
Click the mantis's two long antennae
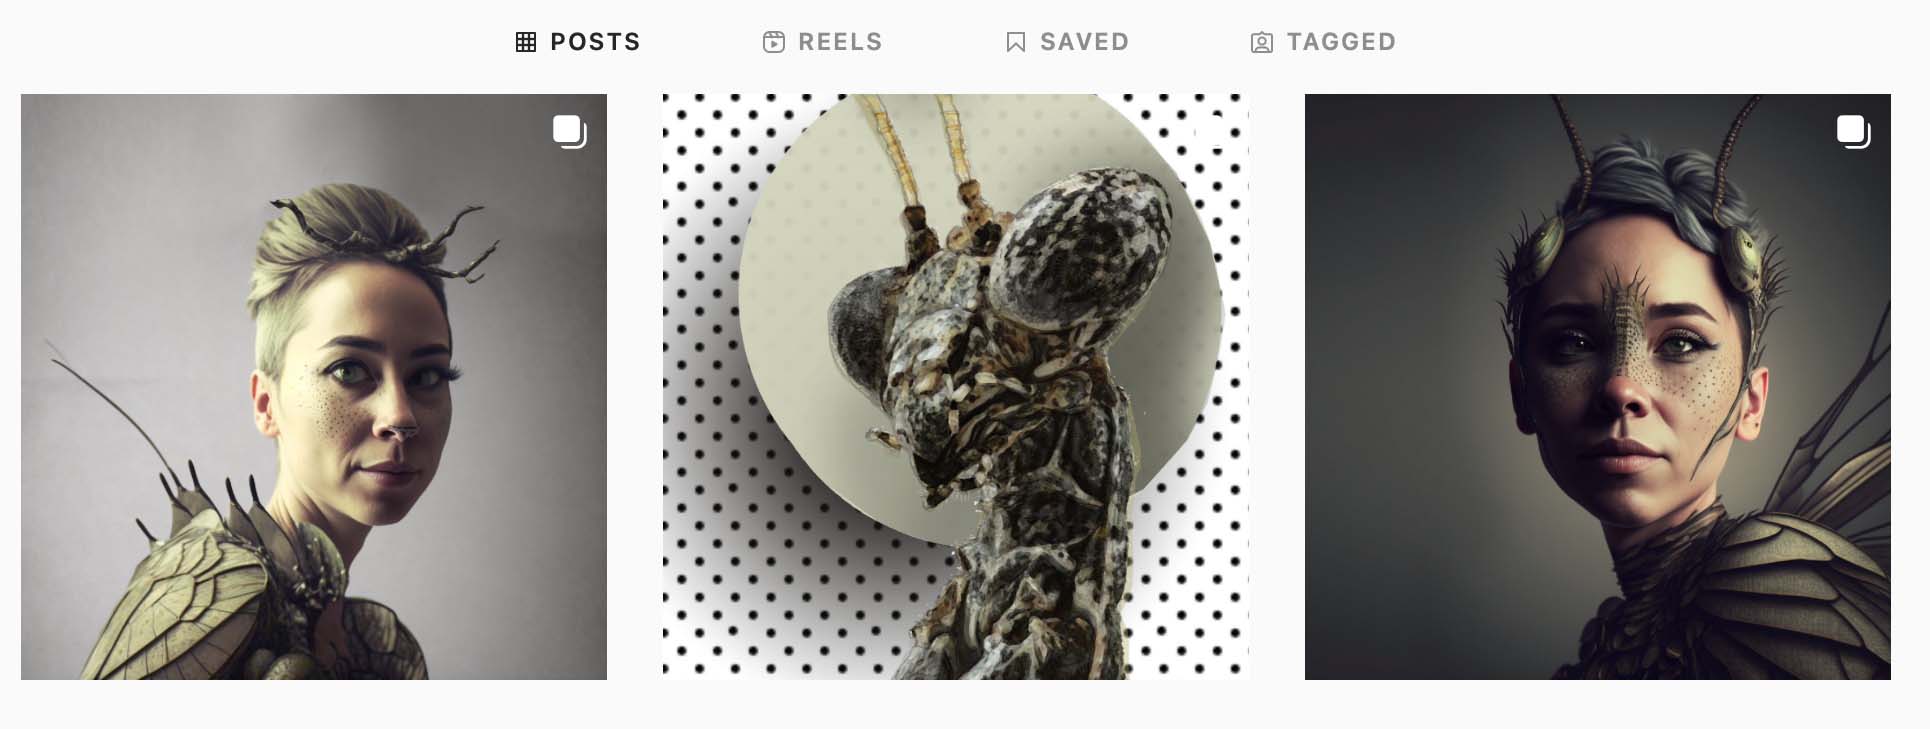click(925, 150)
